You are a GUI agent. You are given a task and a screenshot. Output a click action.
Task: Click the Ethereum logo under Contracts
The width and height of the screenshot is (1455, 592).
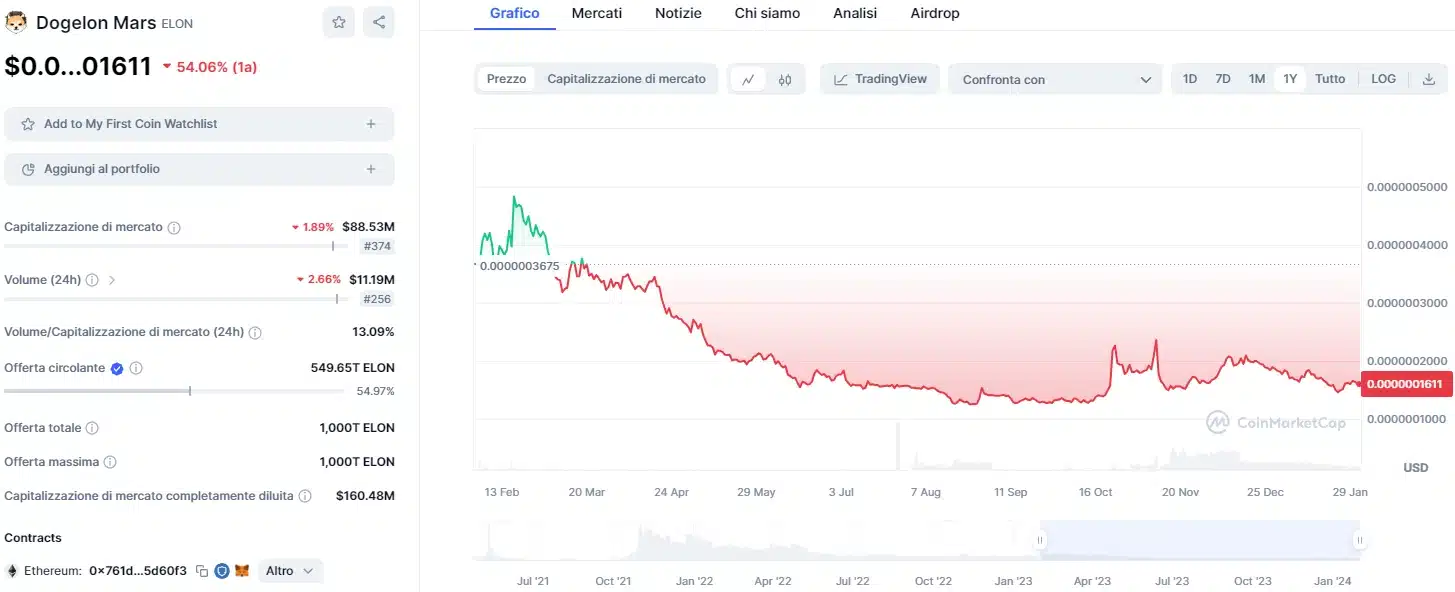pyautogui.click(x=12, y=571)
